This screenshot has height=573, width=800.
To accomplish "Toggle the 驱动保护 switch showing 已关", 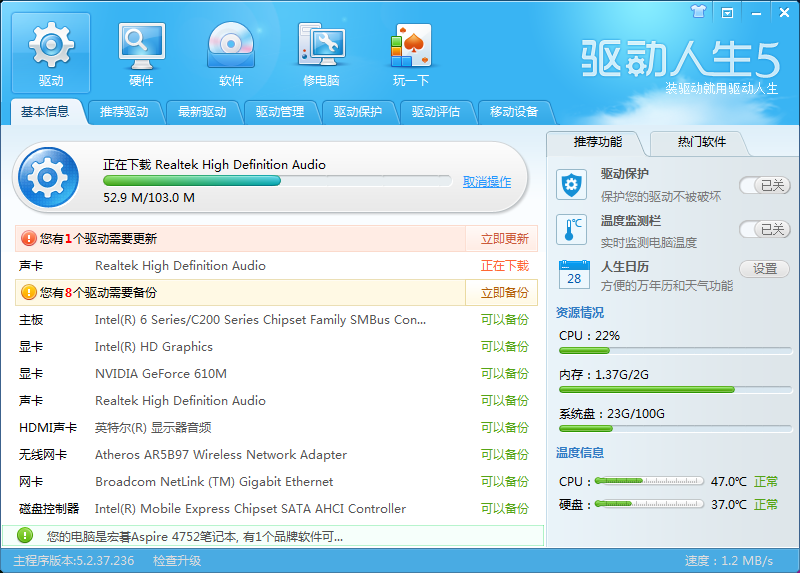I will [x=764, y=185].
